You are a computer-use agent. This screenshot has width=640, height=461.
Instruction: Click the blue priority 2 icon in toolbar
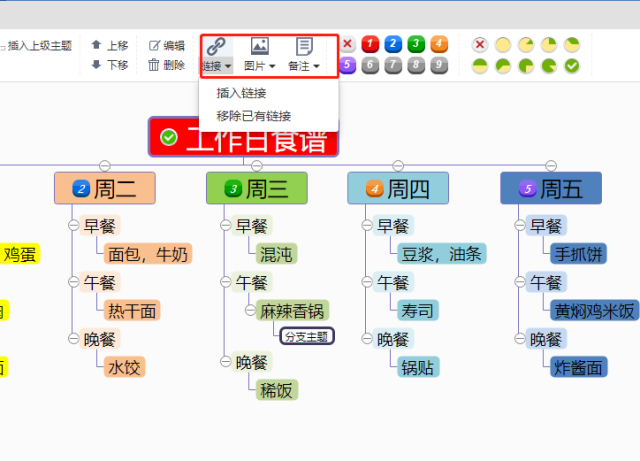393,44
